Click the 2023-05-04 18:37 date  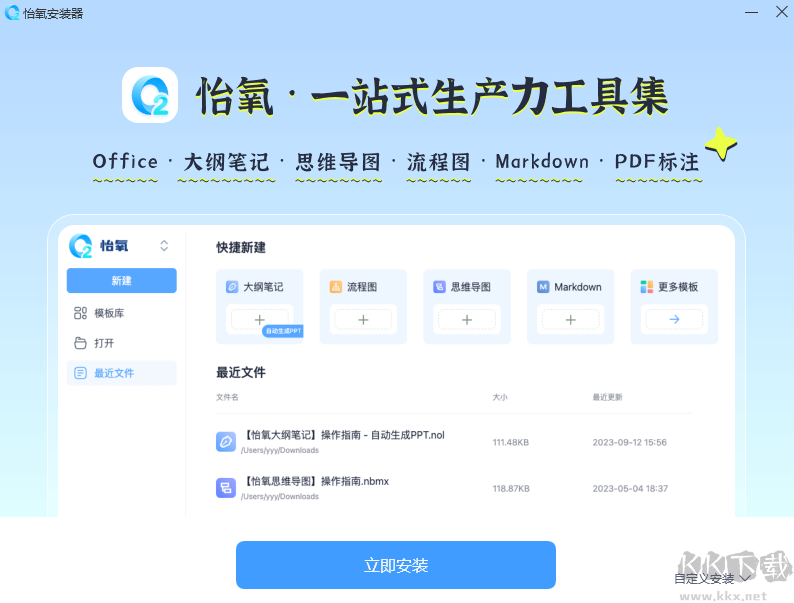click(x=630, y=489)
